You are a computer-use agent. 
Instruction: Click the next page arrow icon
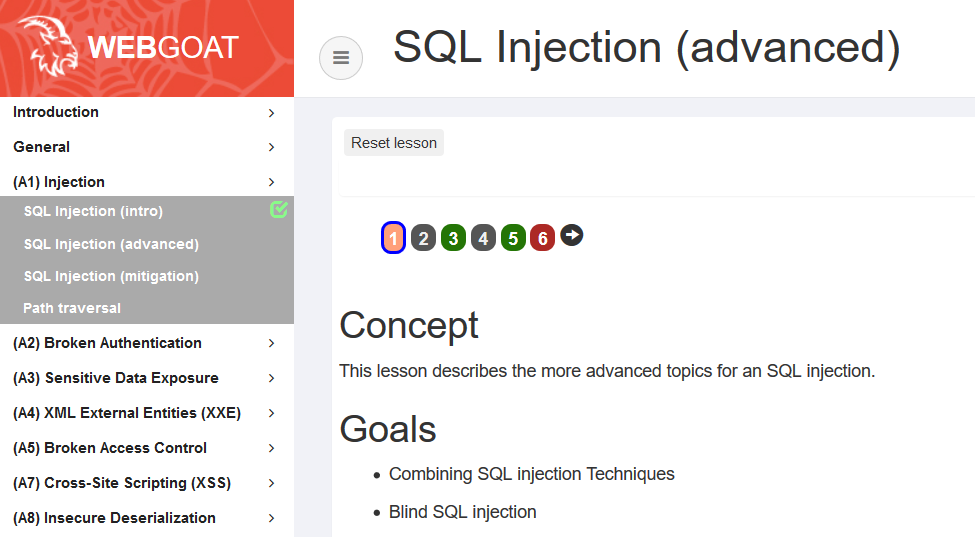point(572,236)
